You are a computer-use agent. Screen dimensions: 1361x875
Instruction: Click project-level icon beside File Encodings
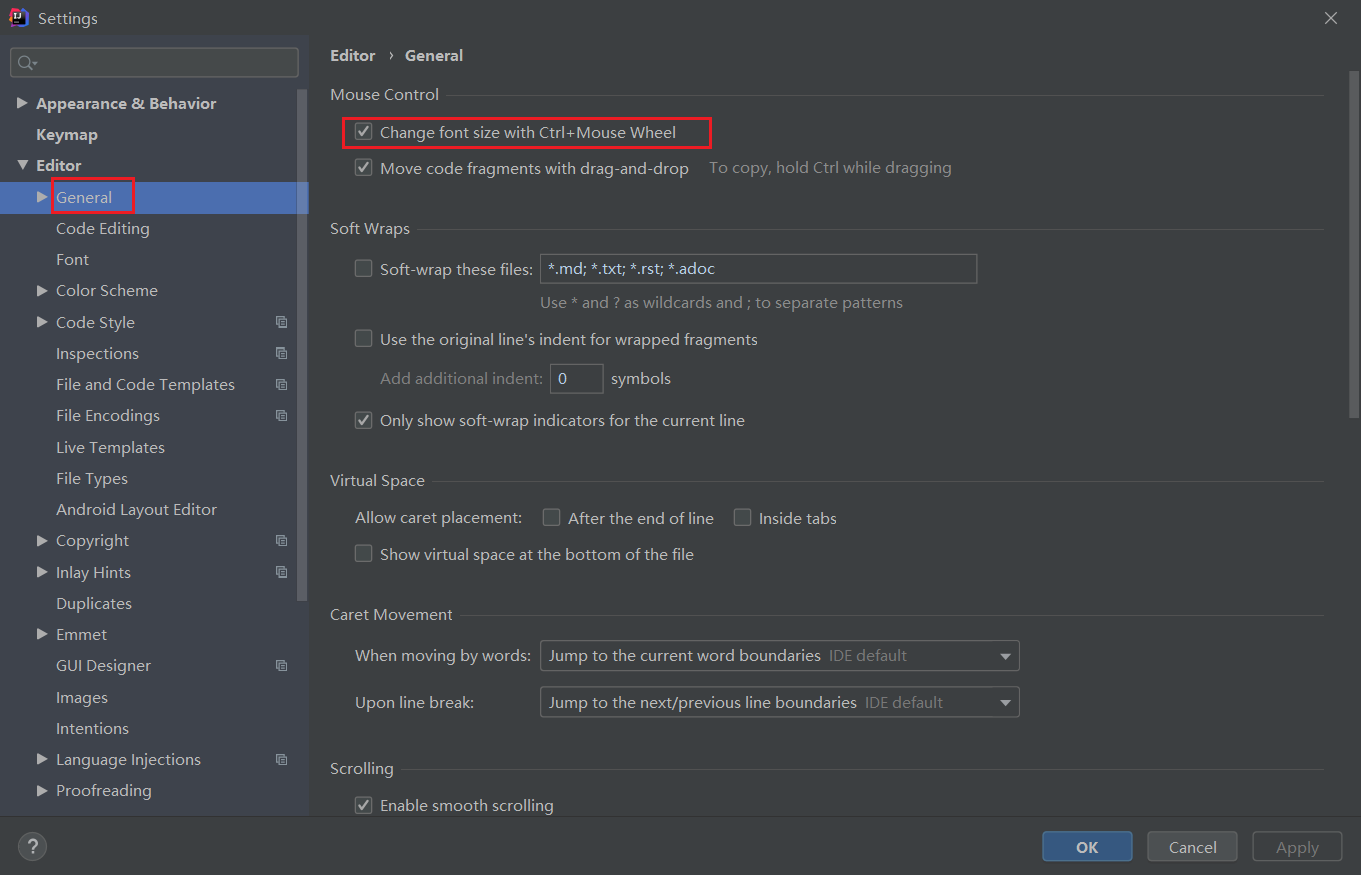point(281,415)
